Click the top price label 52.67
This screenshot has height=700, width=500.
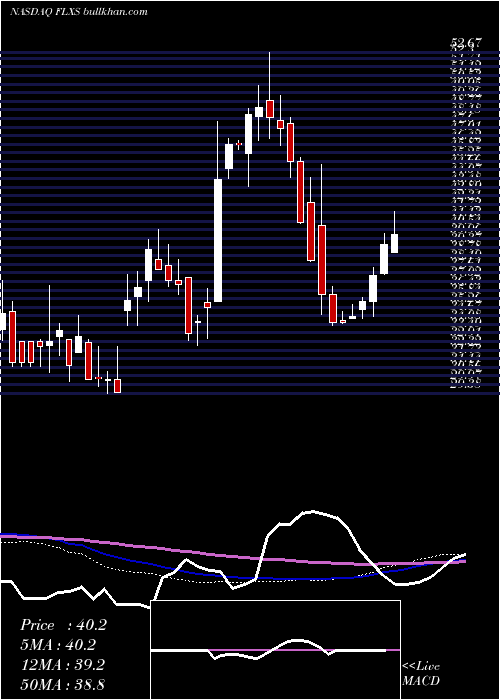(466, 43)
